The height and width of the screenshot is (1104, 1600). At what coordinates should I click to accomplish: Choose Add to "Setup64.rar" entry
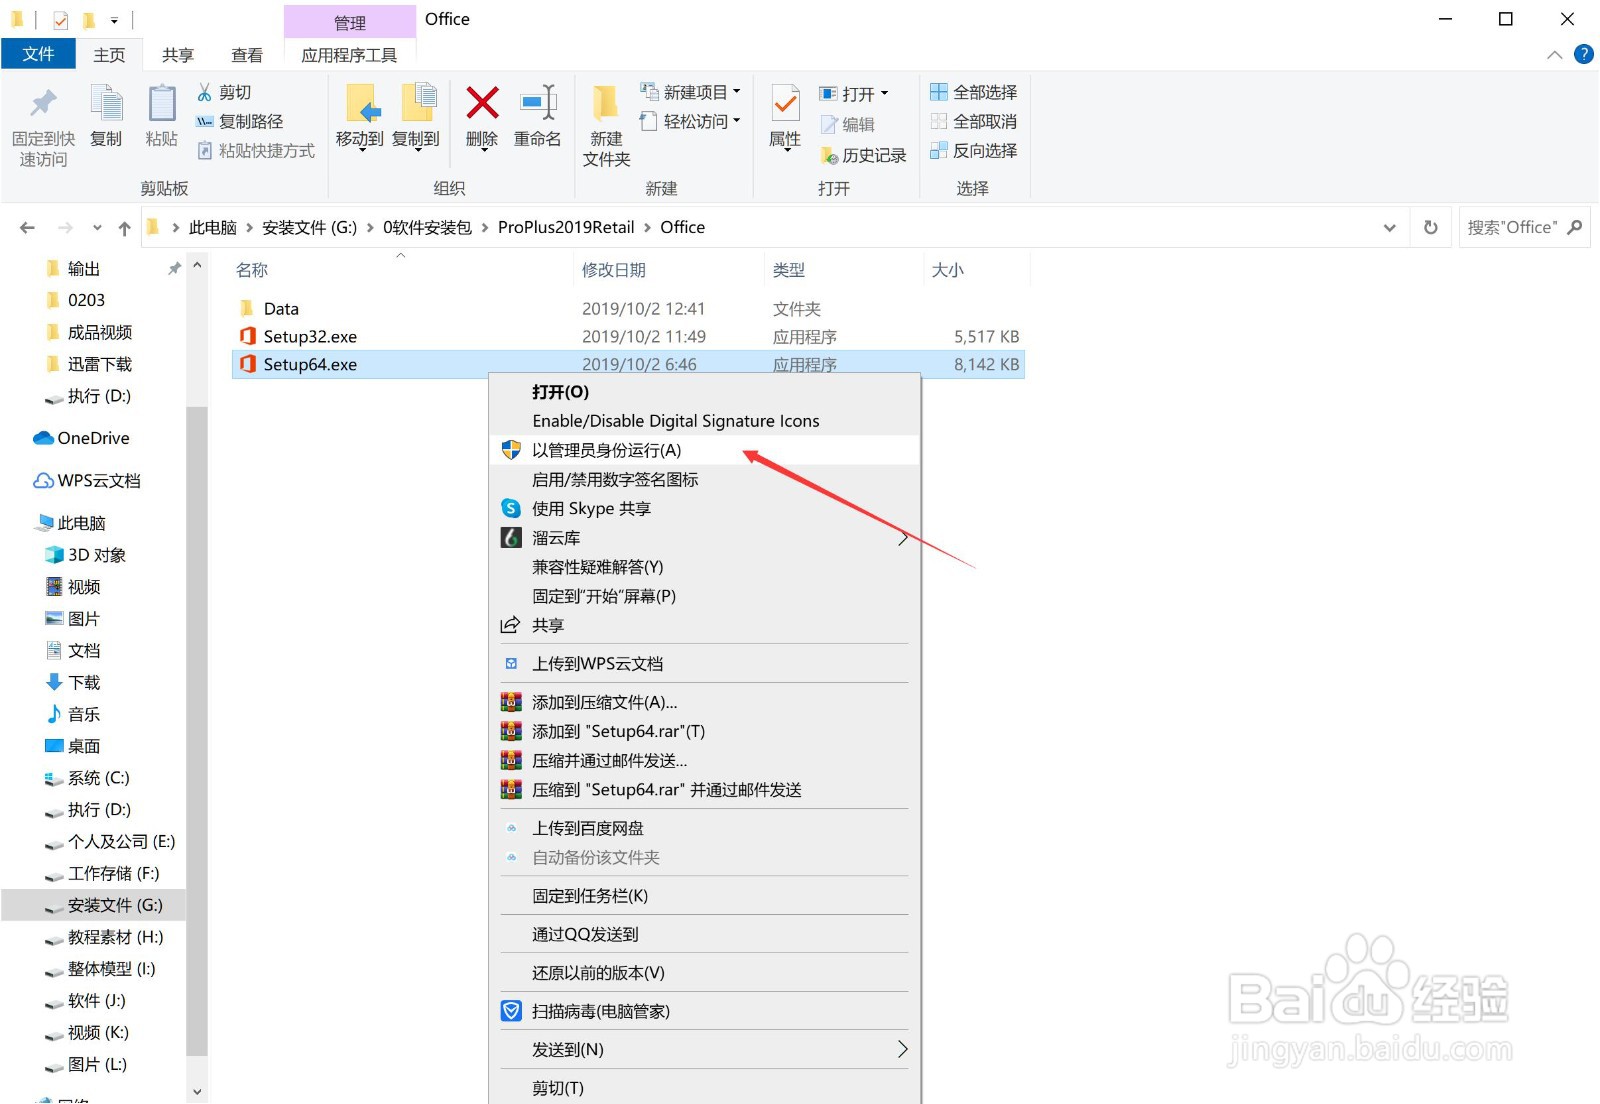[x=704, y=731]
